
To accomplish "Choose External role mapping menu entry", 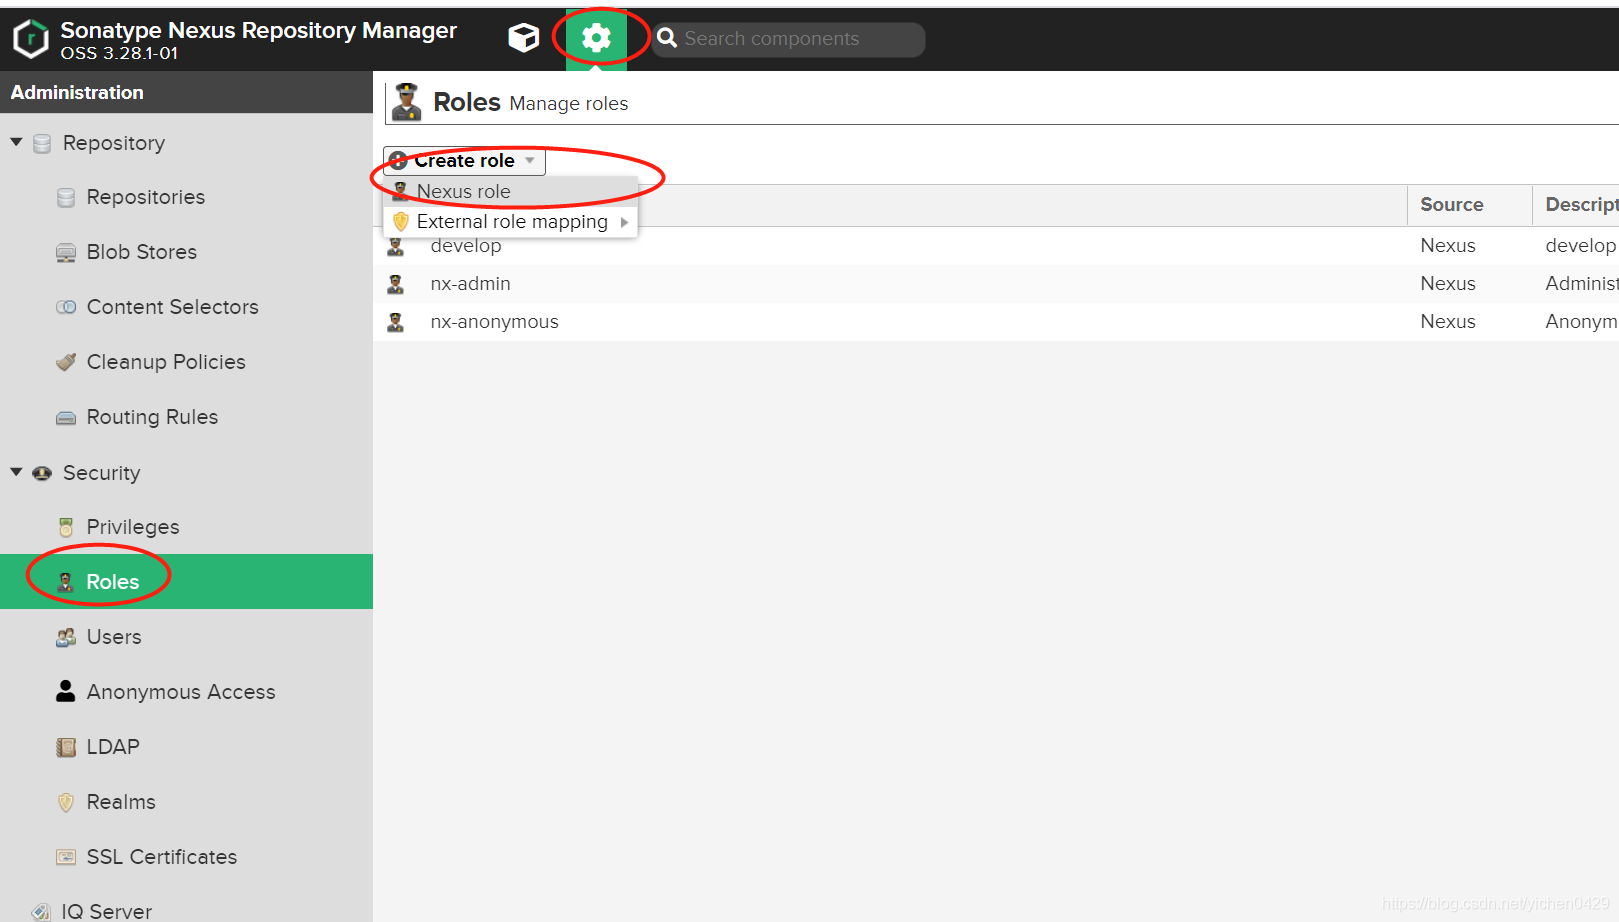I will coord(511,222).
